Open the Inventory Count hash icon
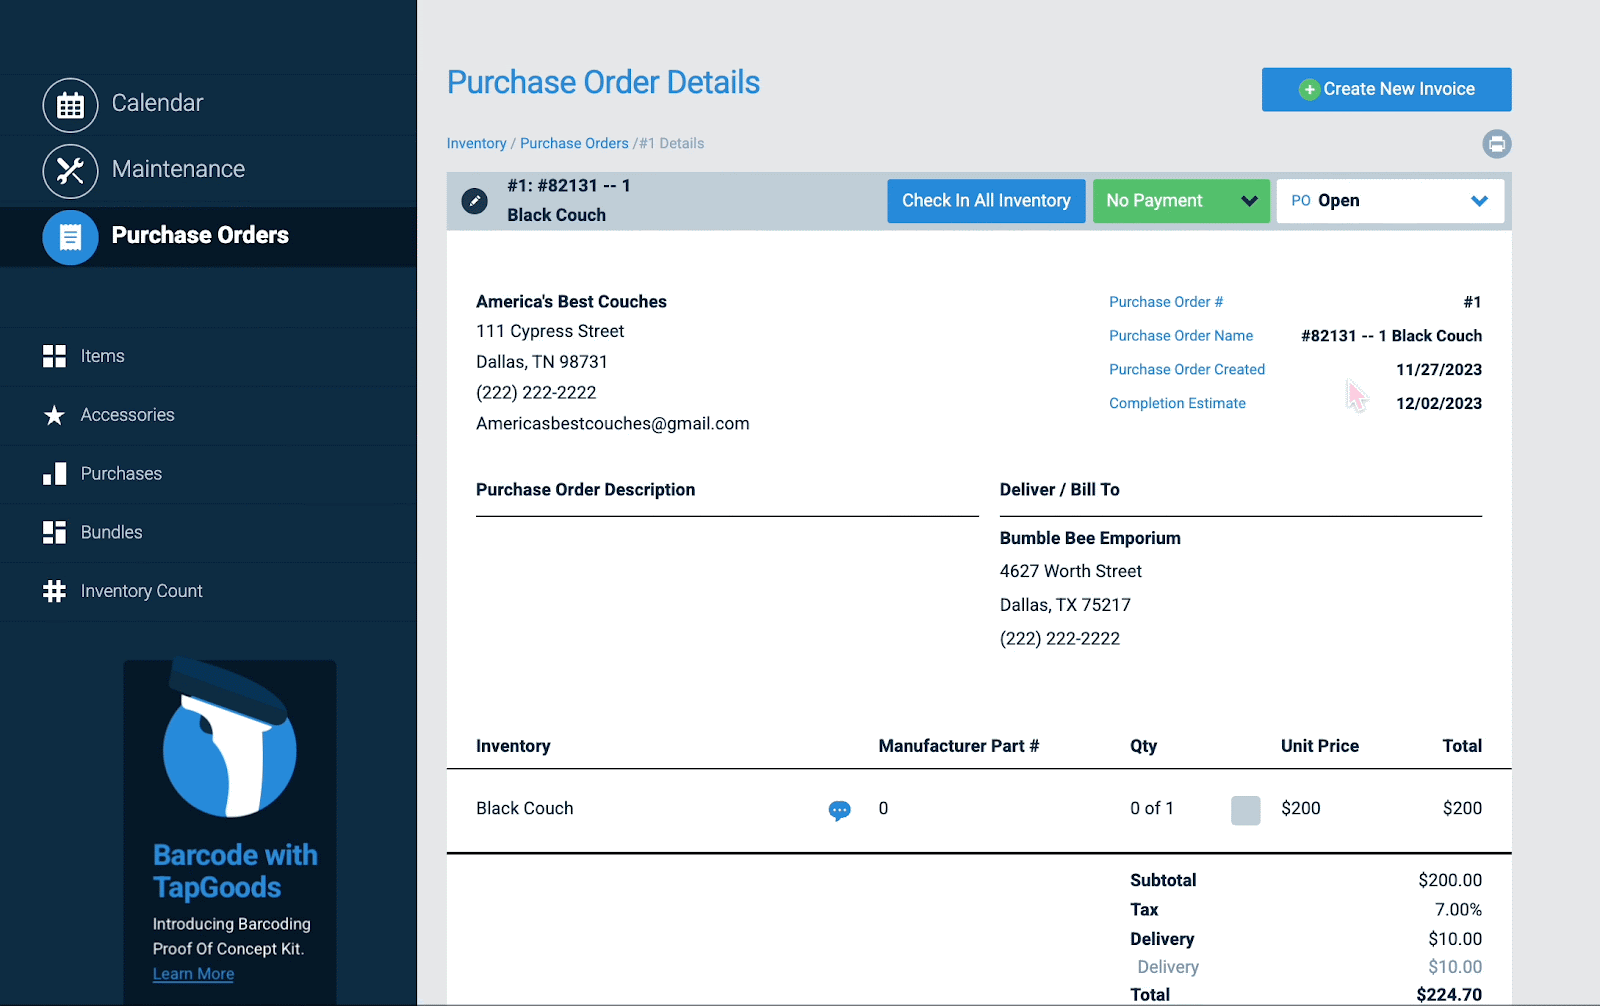The image size is (1600, 1006). 54,591
